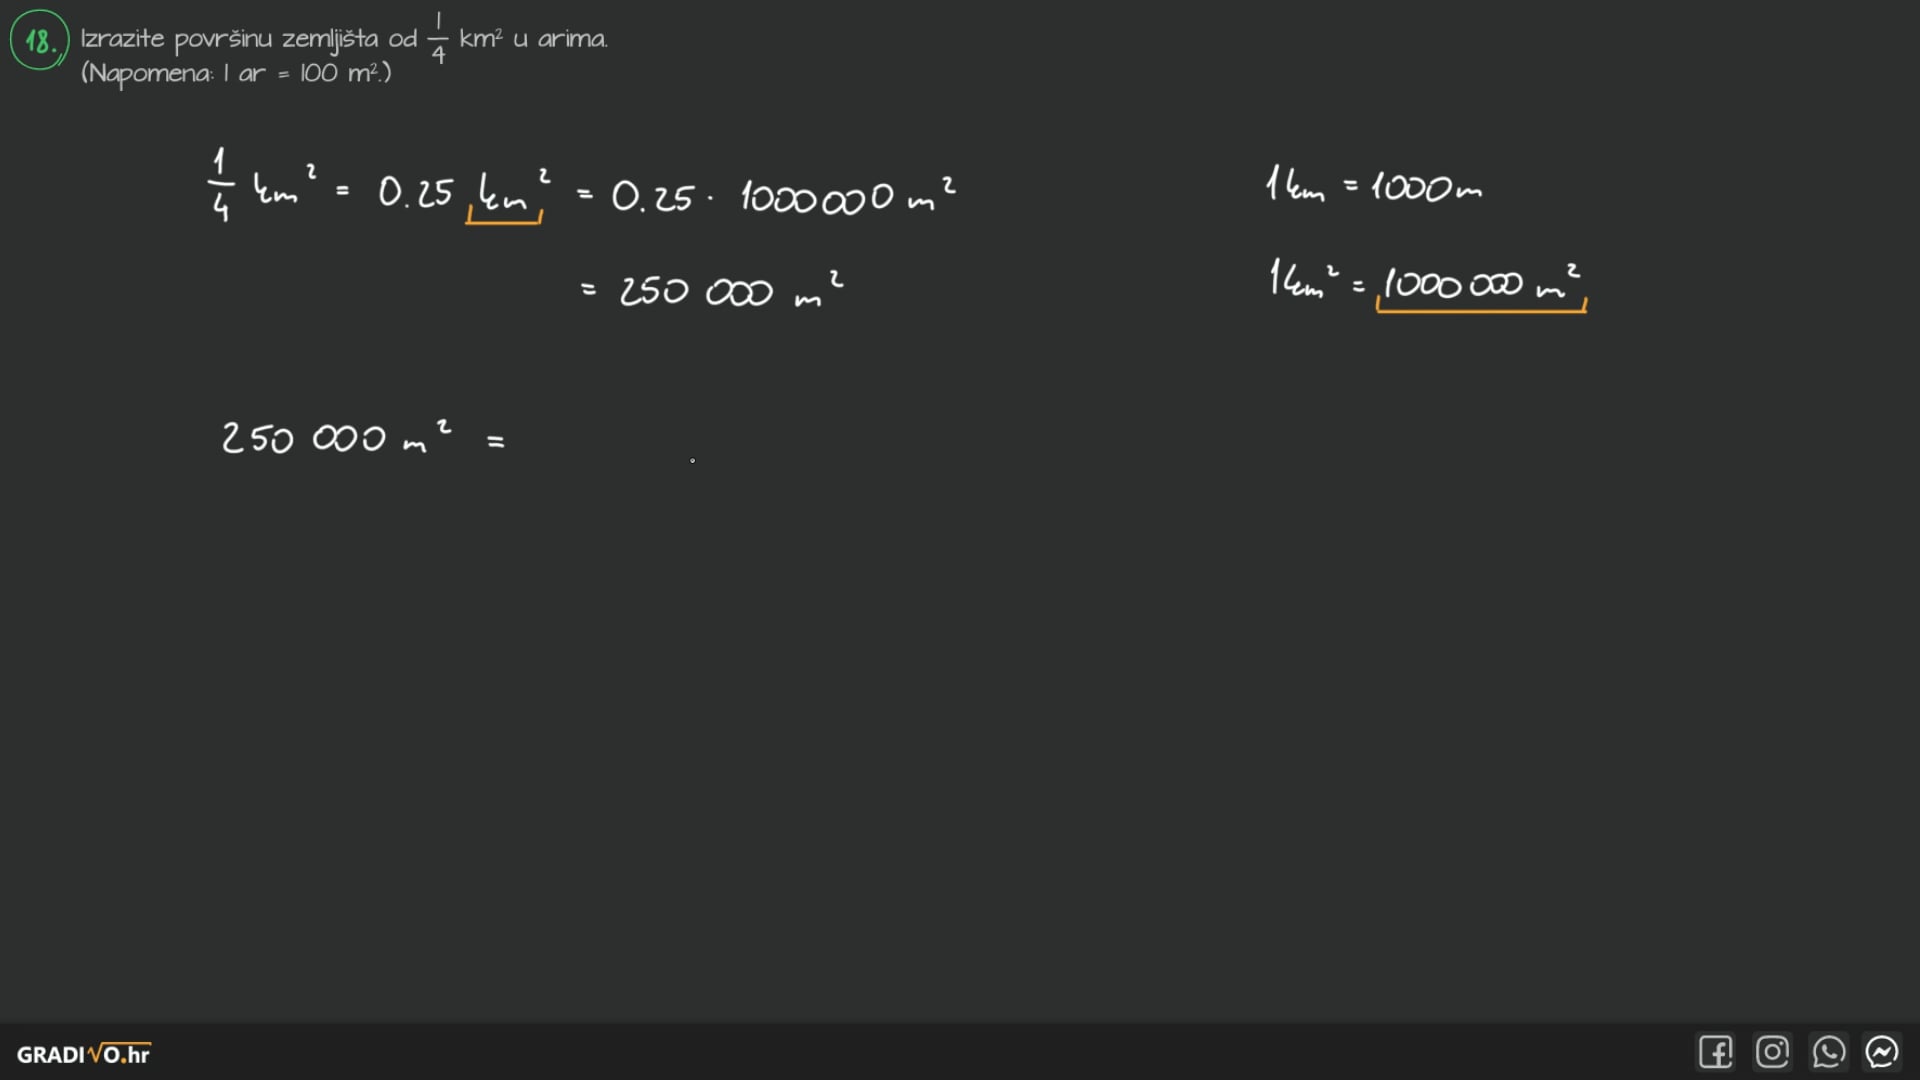Click the problem text 'Izrazite površinu zemljišta'
1920x1080 pixels.
coord(228,39)
